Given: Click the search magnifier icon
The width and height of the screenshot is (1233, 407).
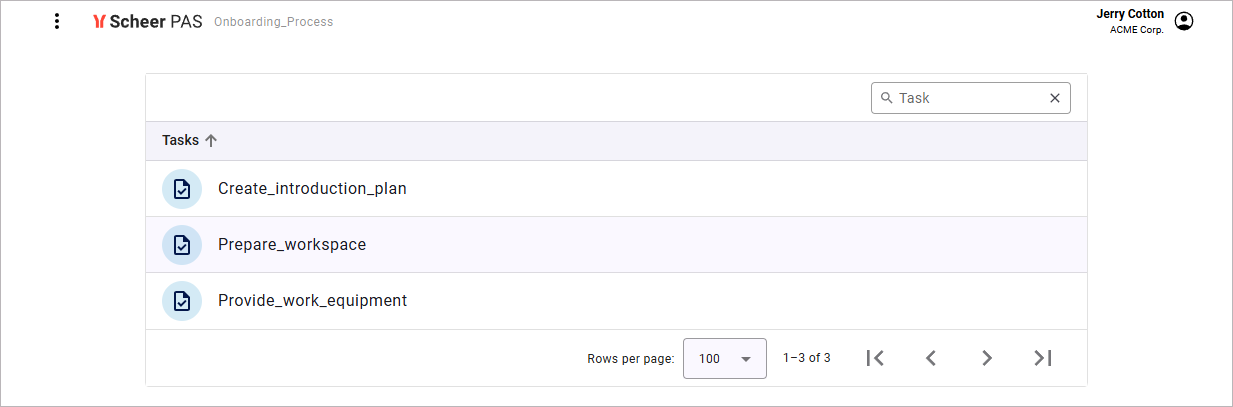Looking at the screenshot, I should coord(886,98).
